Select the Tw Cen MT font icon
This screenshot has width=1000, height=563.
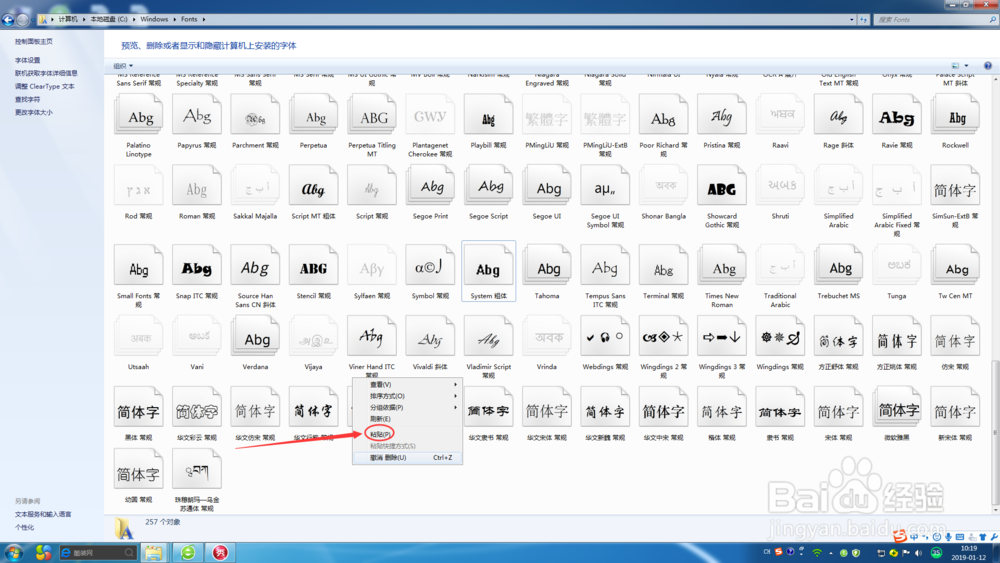(955, 265)
